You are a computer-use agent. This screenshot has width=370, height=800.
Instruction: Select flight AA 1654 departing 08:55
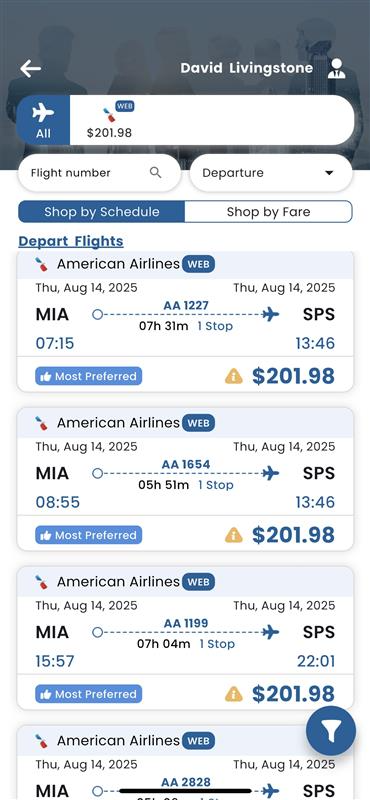coord(185,479)
